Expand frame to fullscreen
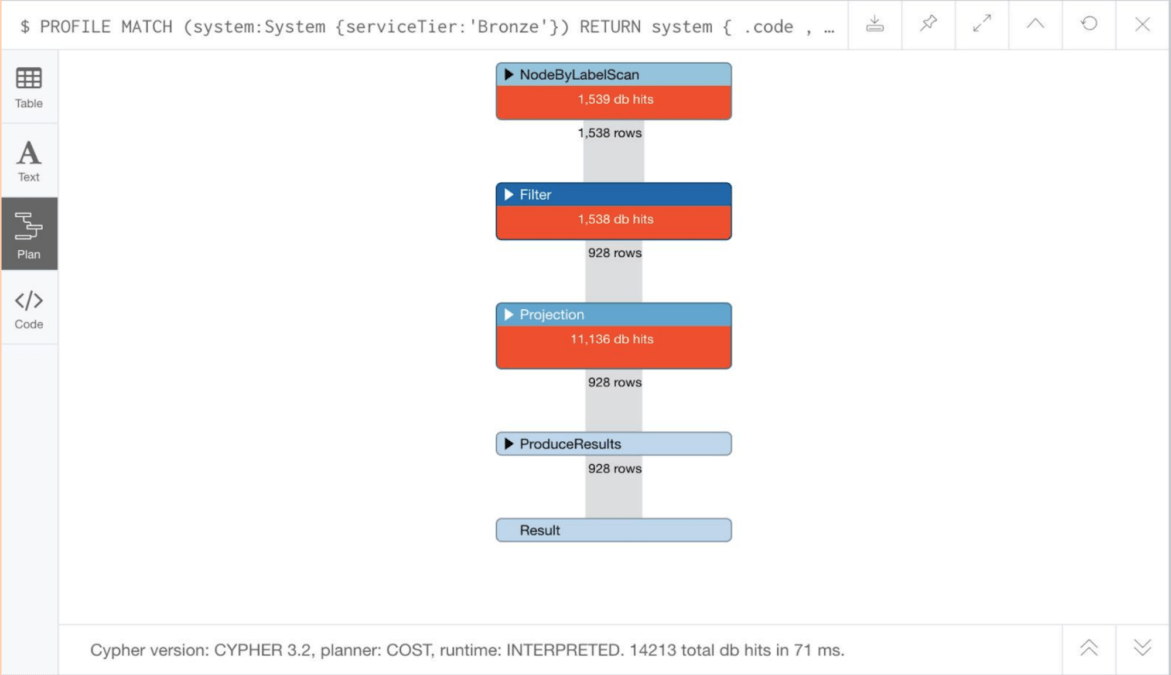The image size is (1171, 675). [x=982, y=25]
